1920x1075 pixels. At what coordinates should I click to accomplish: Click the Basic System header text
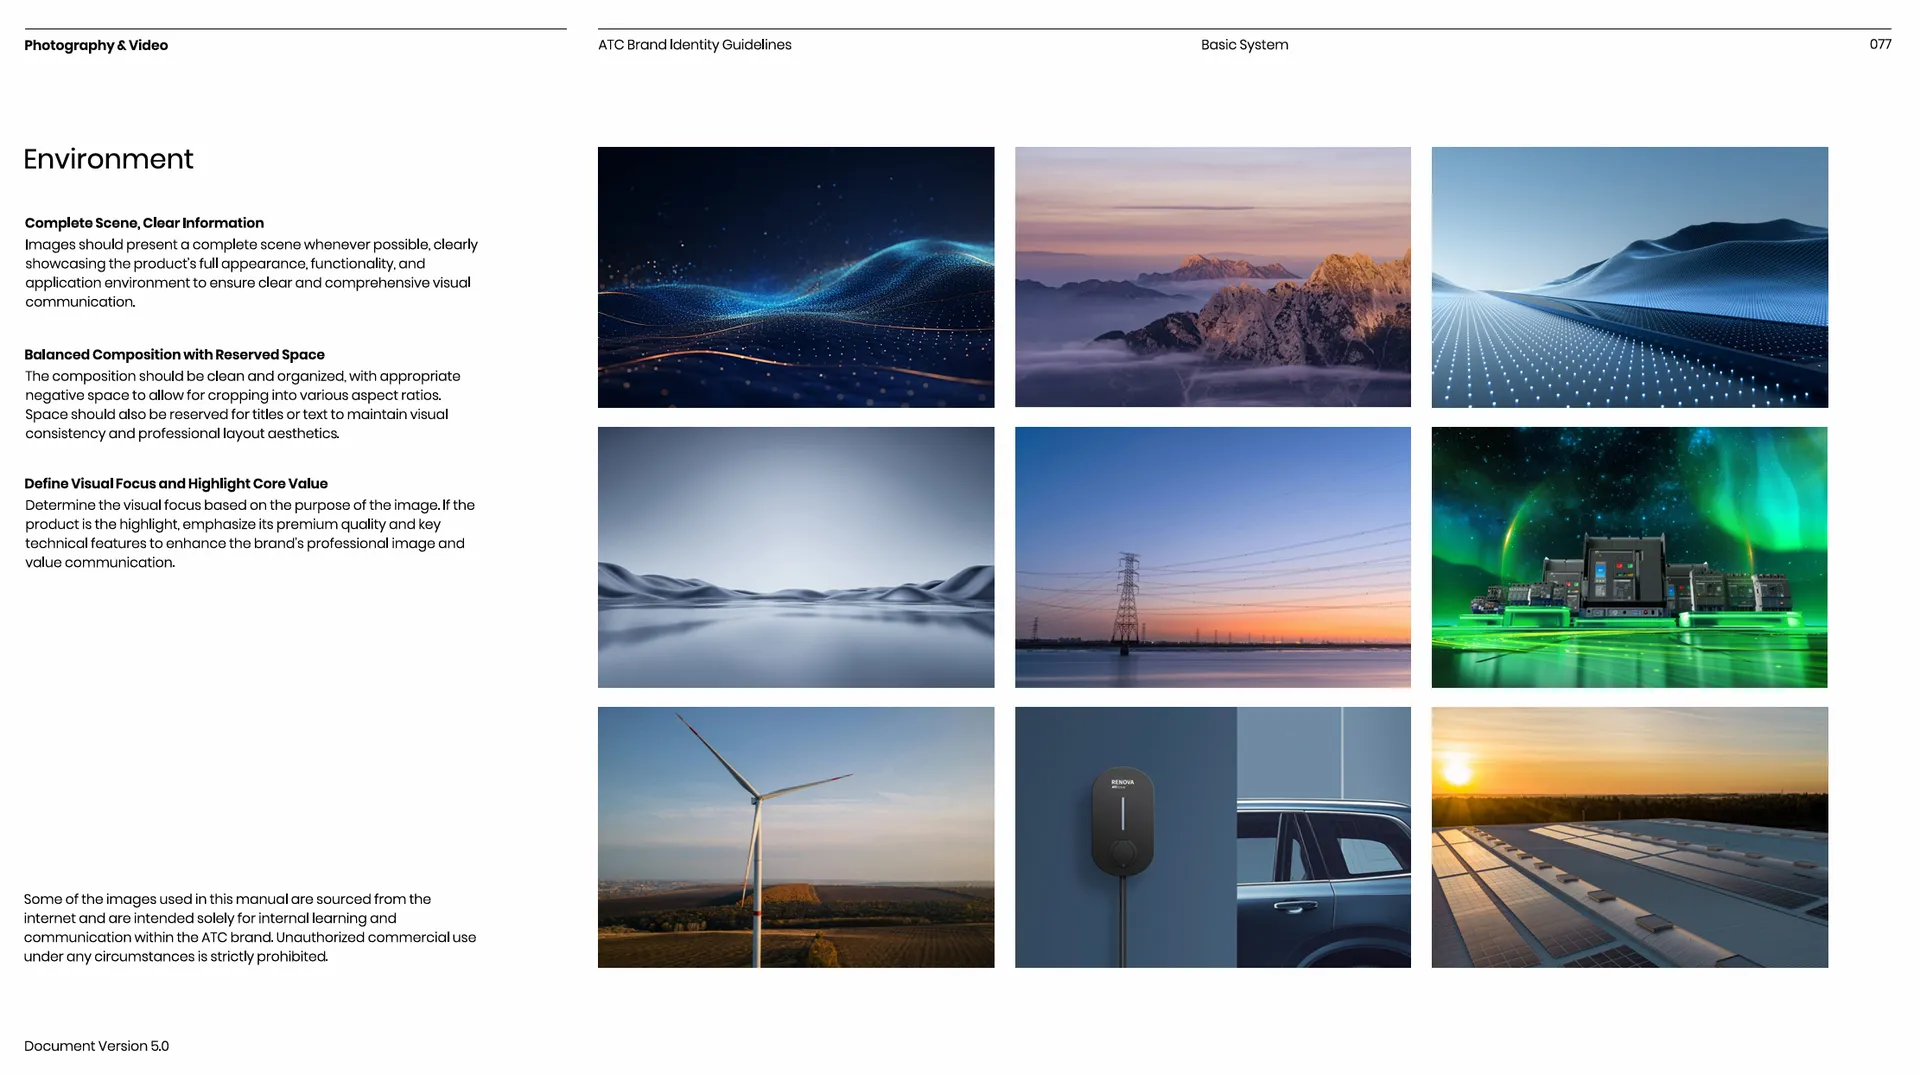click(1244, 45)
